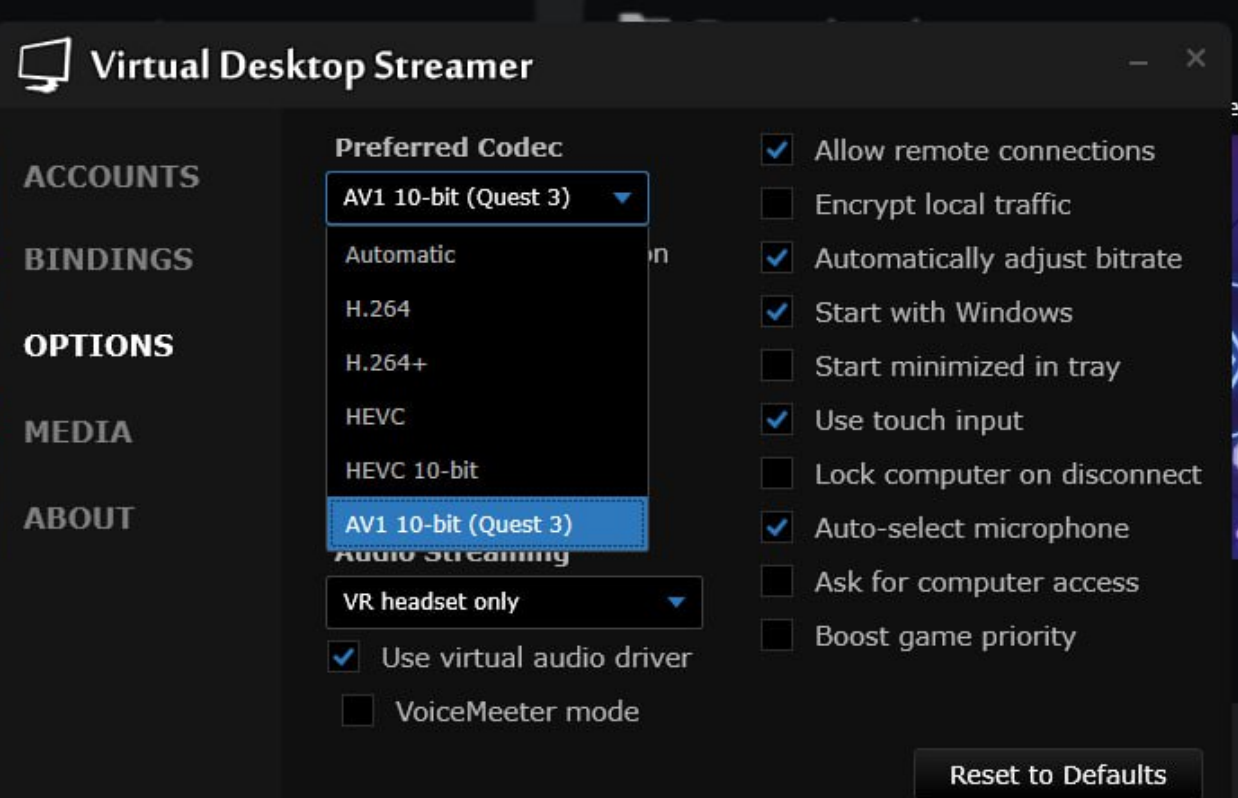This screenshot has width=1238, height=798.
Task: Close the Virtual Desktop Streamer window
Action: pyautogui.click(x=1195, y=58)
